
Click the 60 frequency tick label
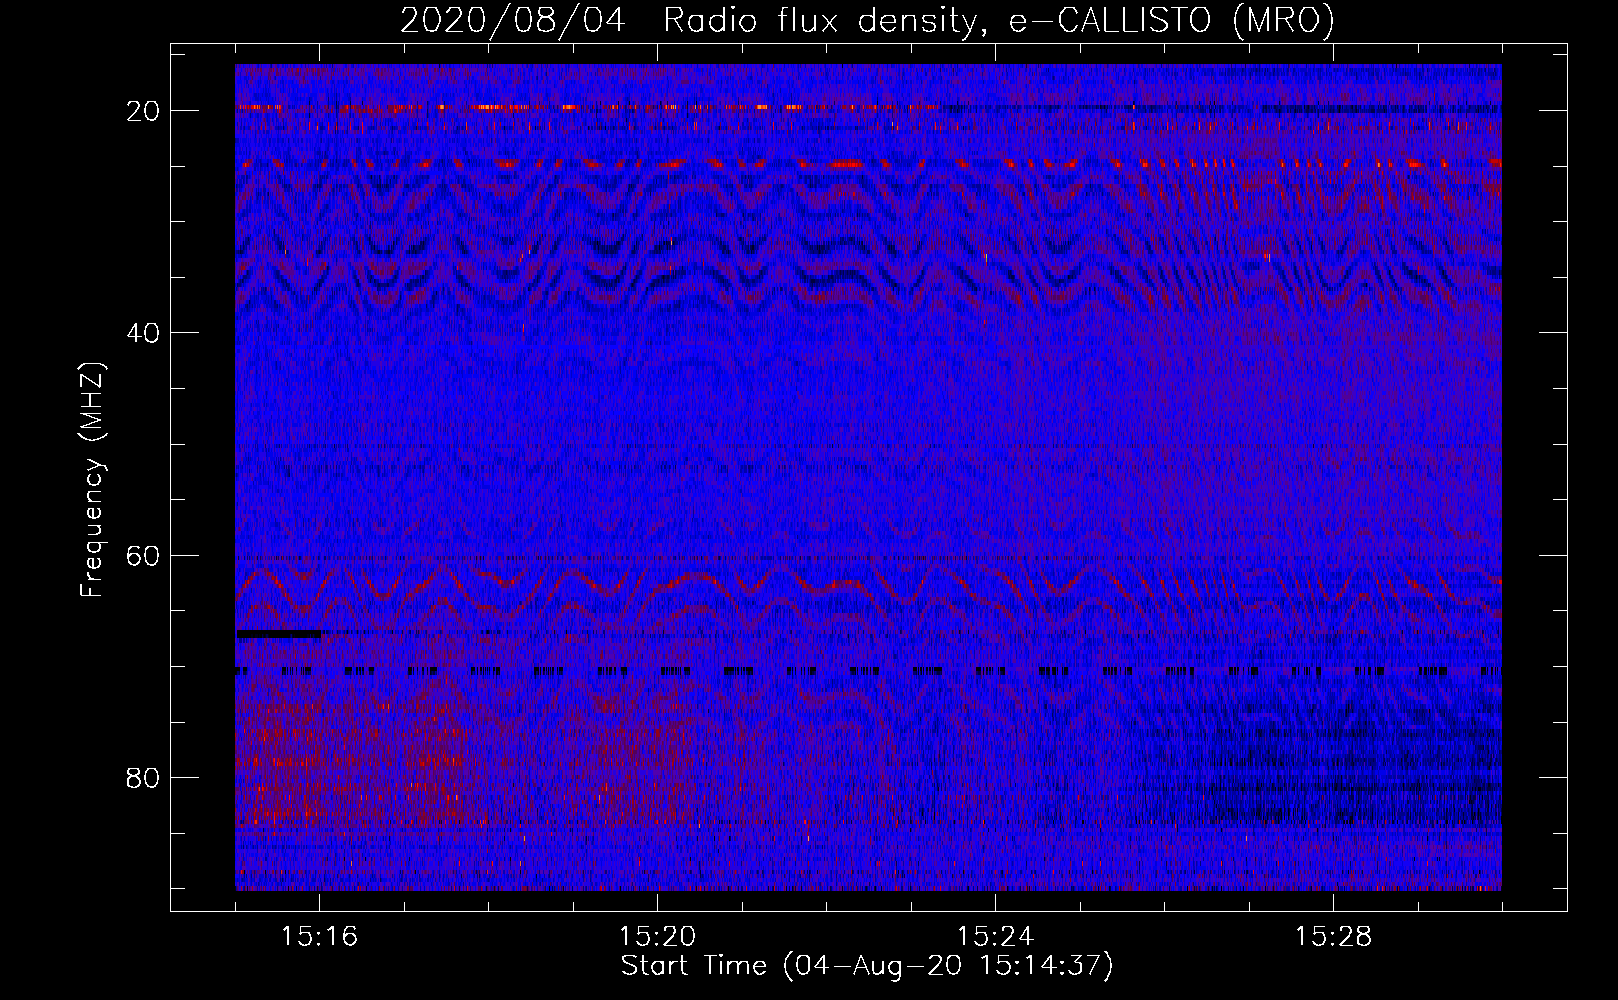coord(144,555)
